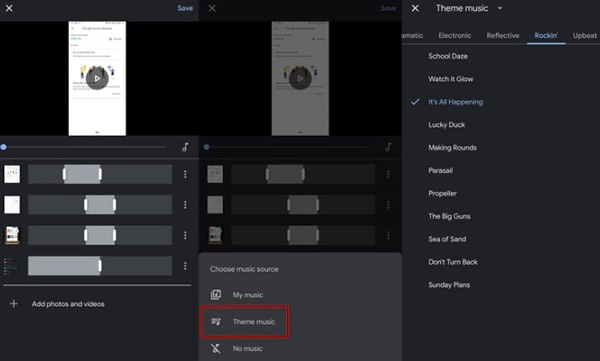Select the Sunday Plans track
Viewport: 600px width, 361px height.
[449, 285]
